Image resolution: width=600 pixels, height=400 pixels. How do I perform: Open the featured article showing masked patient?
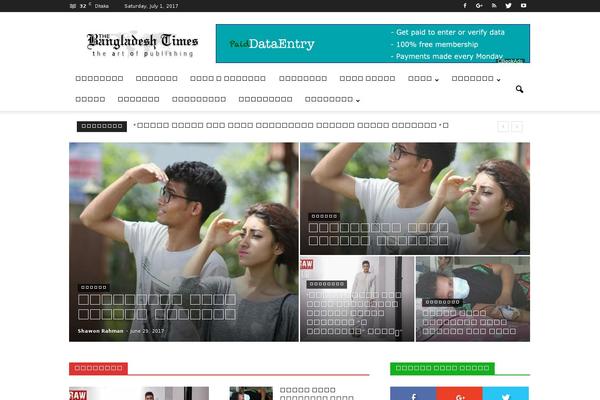pos(473,299)
